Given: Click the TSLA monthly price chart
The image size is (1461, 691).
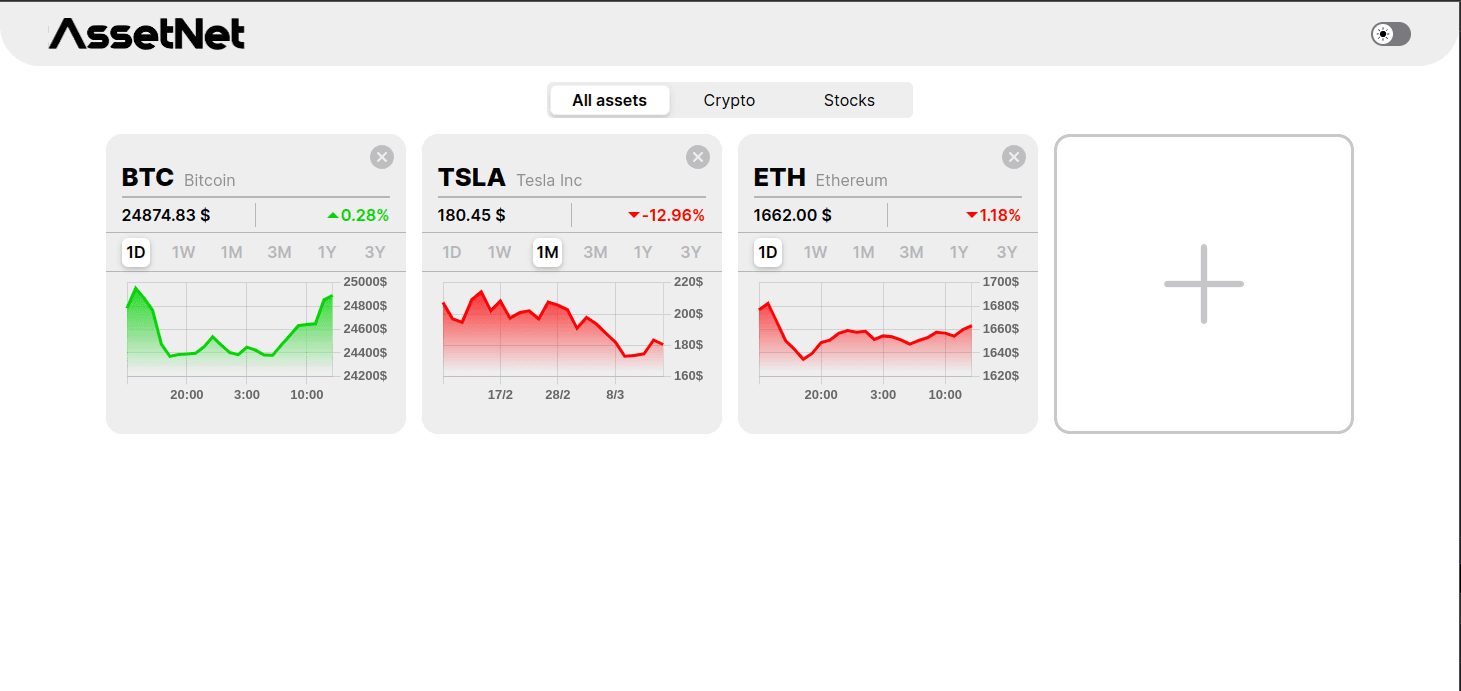Looking at the screenshot, I should point(553,329).
